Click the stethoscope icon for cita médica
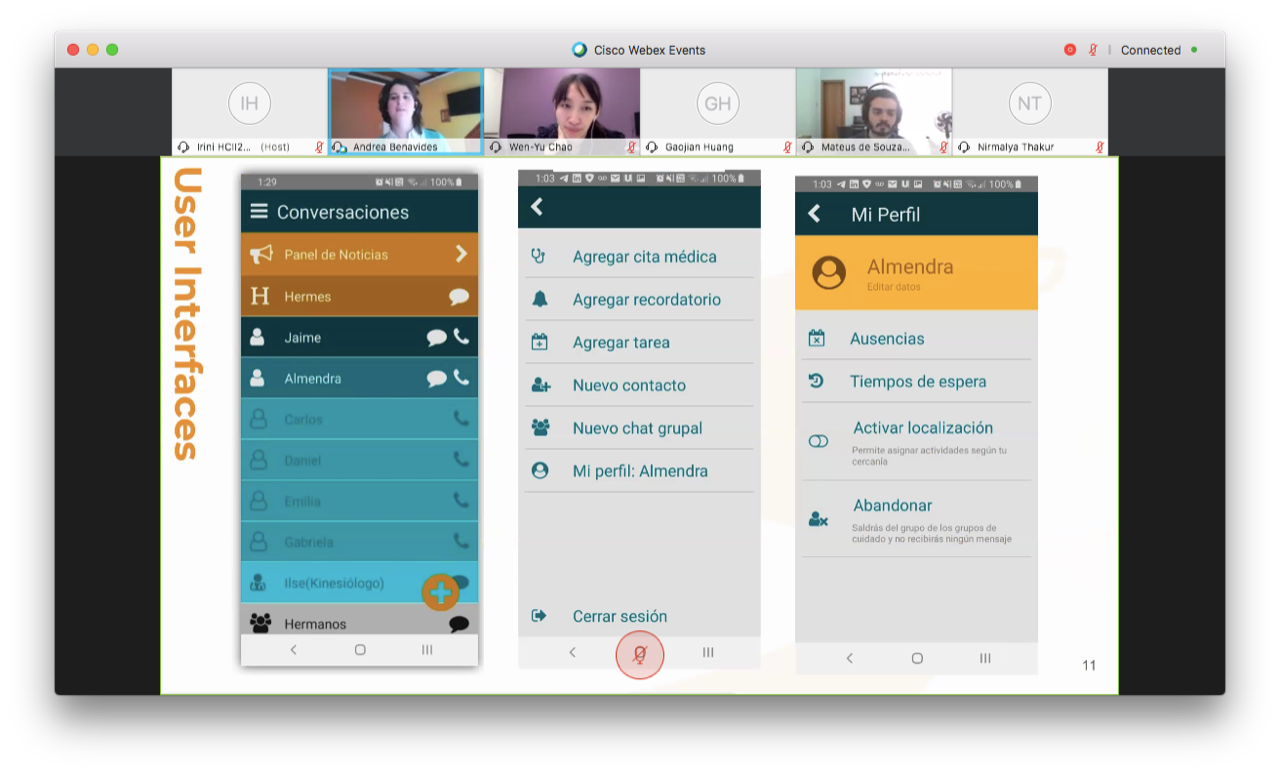The image size is (1280, 773). 539,256
